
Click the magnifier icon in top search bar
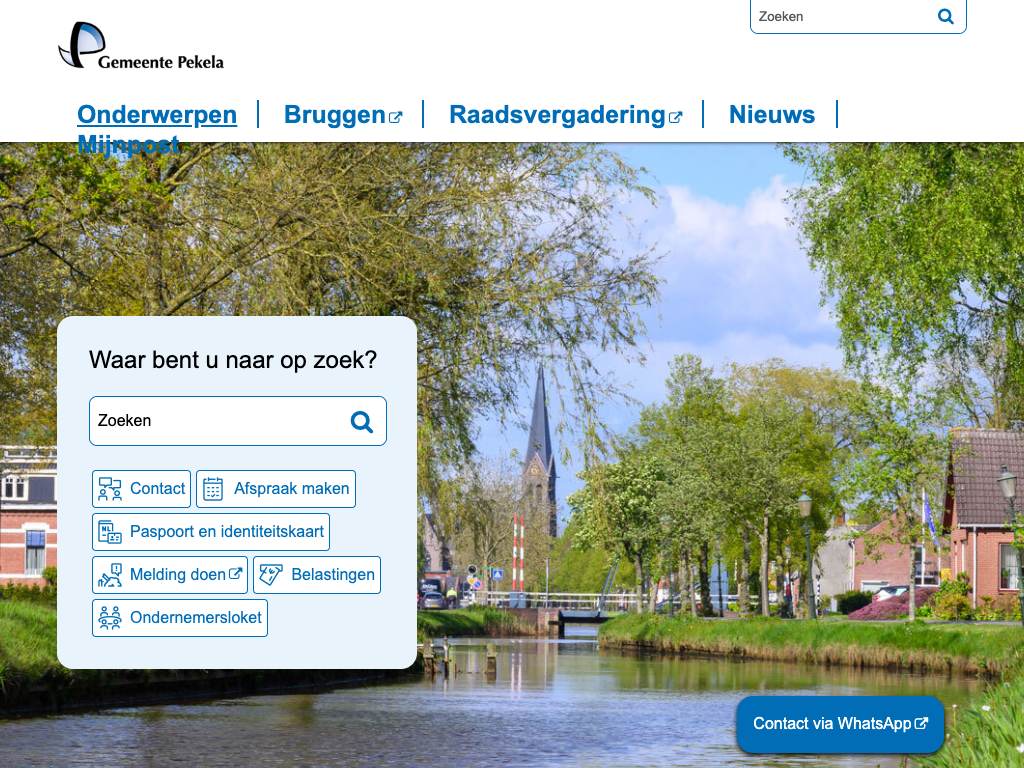pos(945,17)
